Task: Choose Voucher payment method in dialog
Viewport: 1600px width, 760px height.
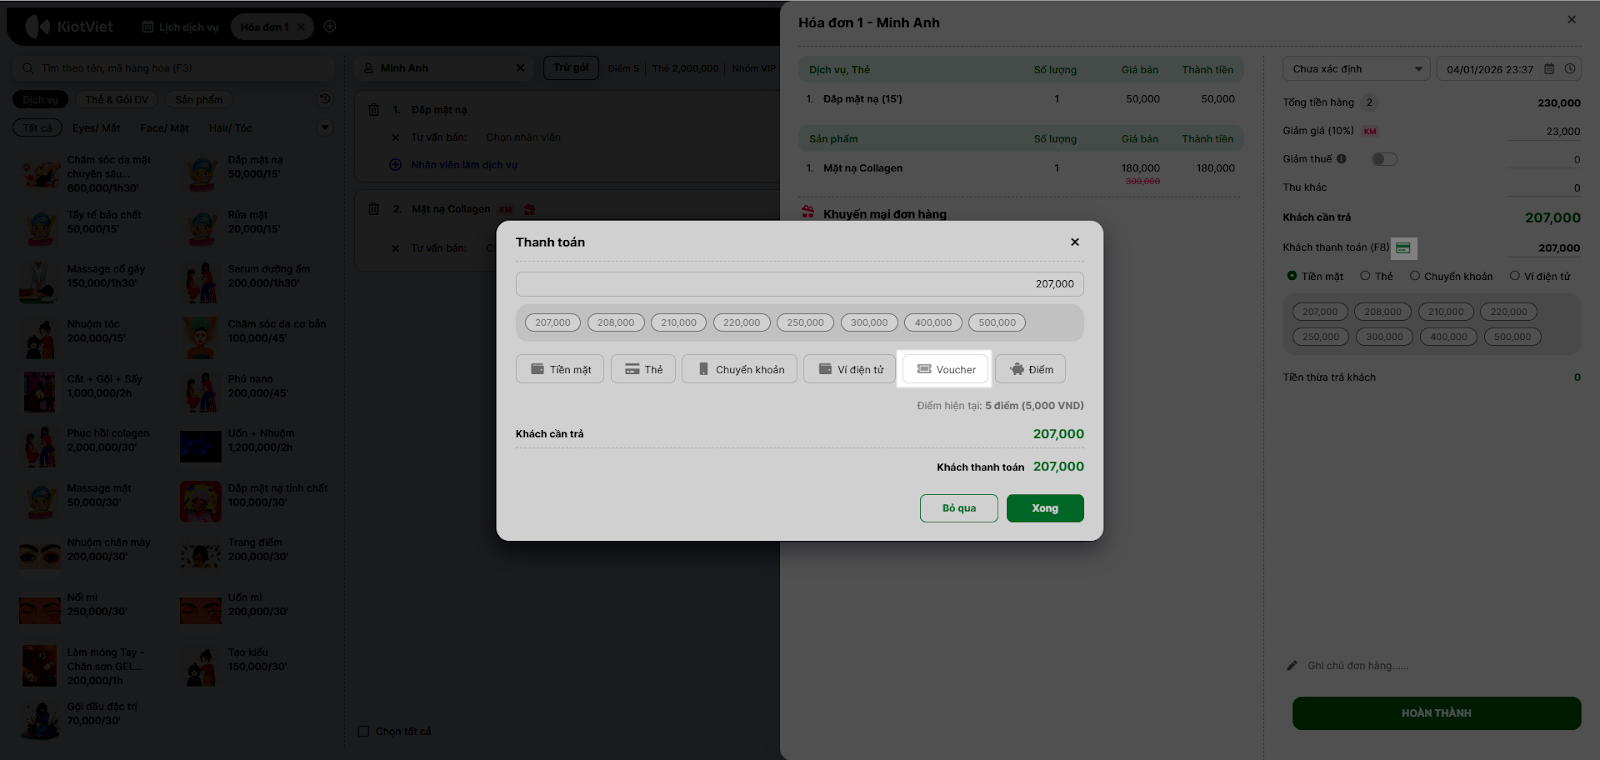Action: tap(946, 369)
